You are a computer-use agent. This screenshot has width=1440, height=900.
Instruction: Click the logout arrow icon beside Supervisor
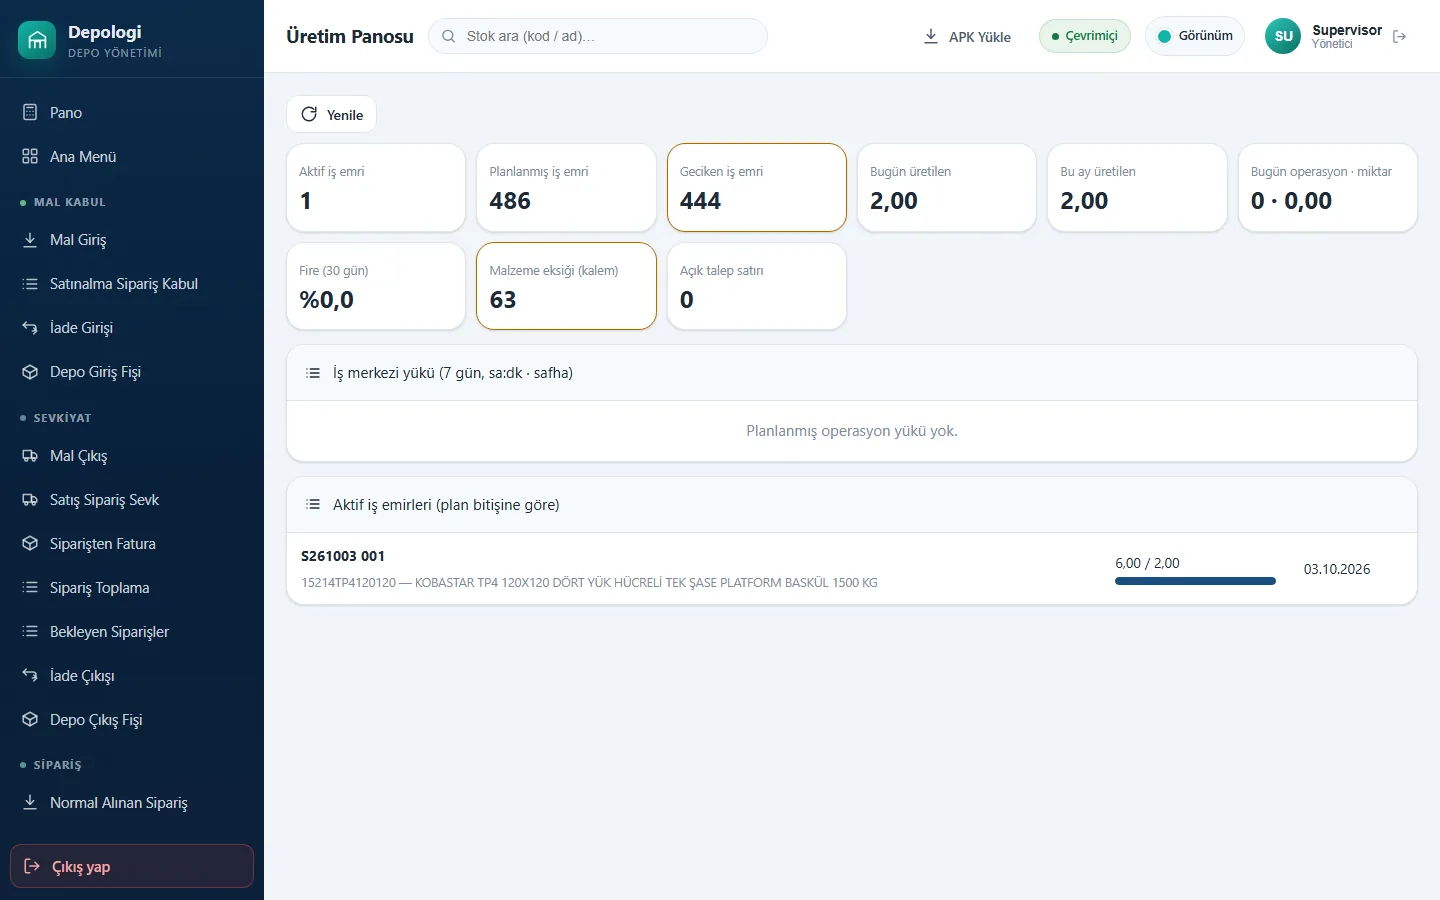pos(1399,36)
